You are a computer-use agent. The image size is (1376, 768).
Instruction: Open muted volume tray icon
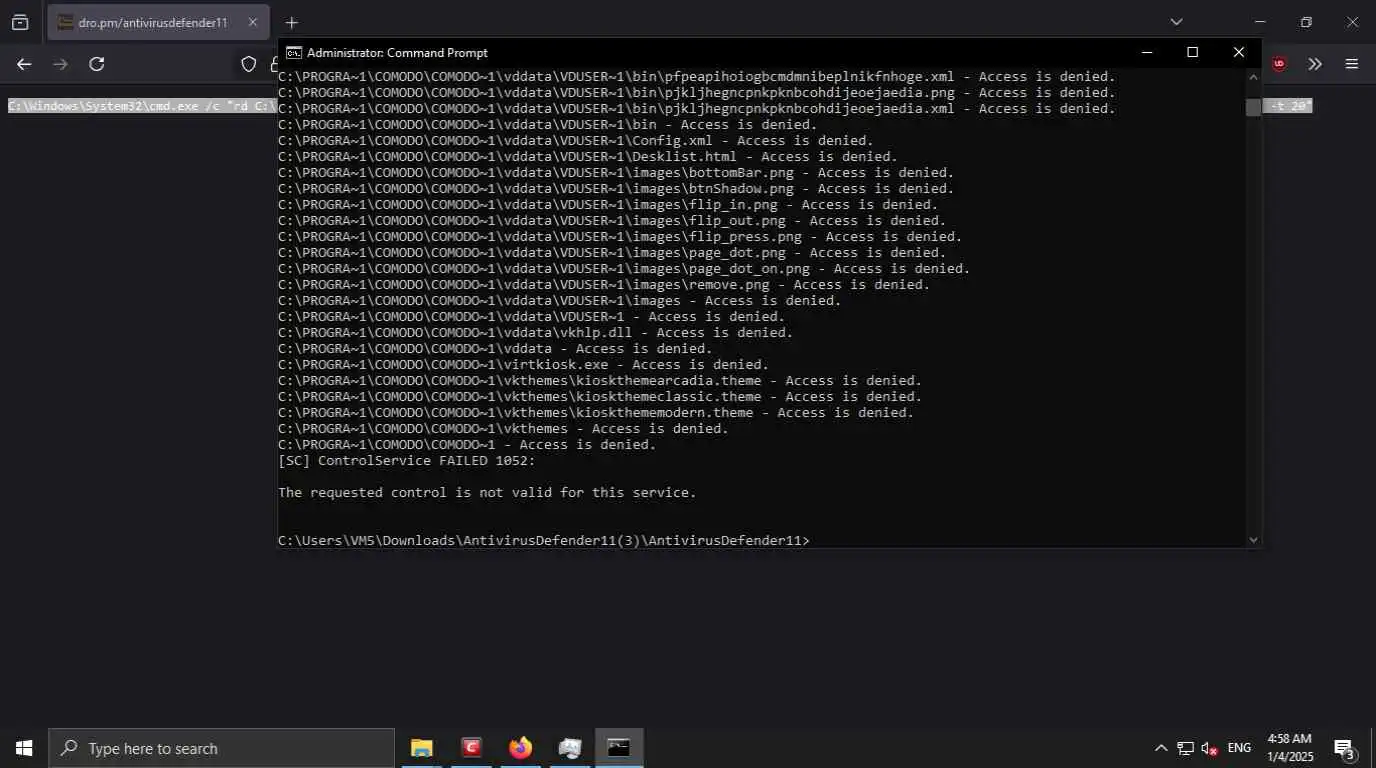[x=1210, y=748]
